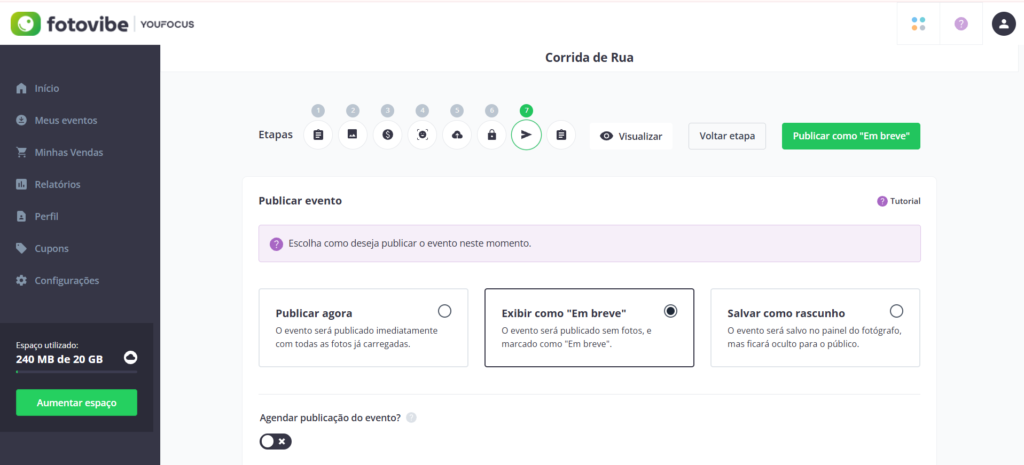The height and width of the screenshot is (465, 1024).
Task: Open step 1 clipboard icon in Etapas
Action: (x=318, y=135)
